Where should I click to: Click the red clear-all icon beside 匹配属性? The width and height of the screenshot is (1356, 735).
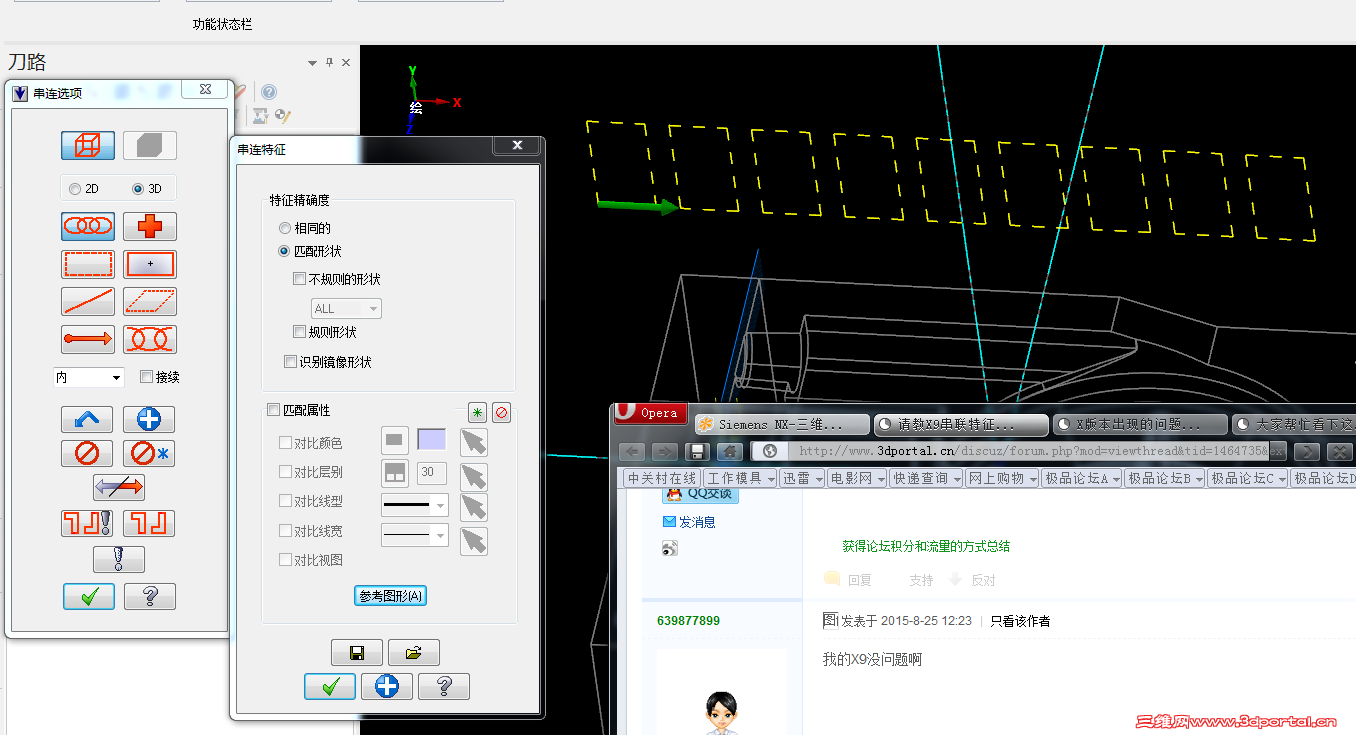point(502,412)
